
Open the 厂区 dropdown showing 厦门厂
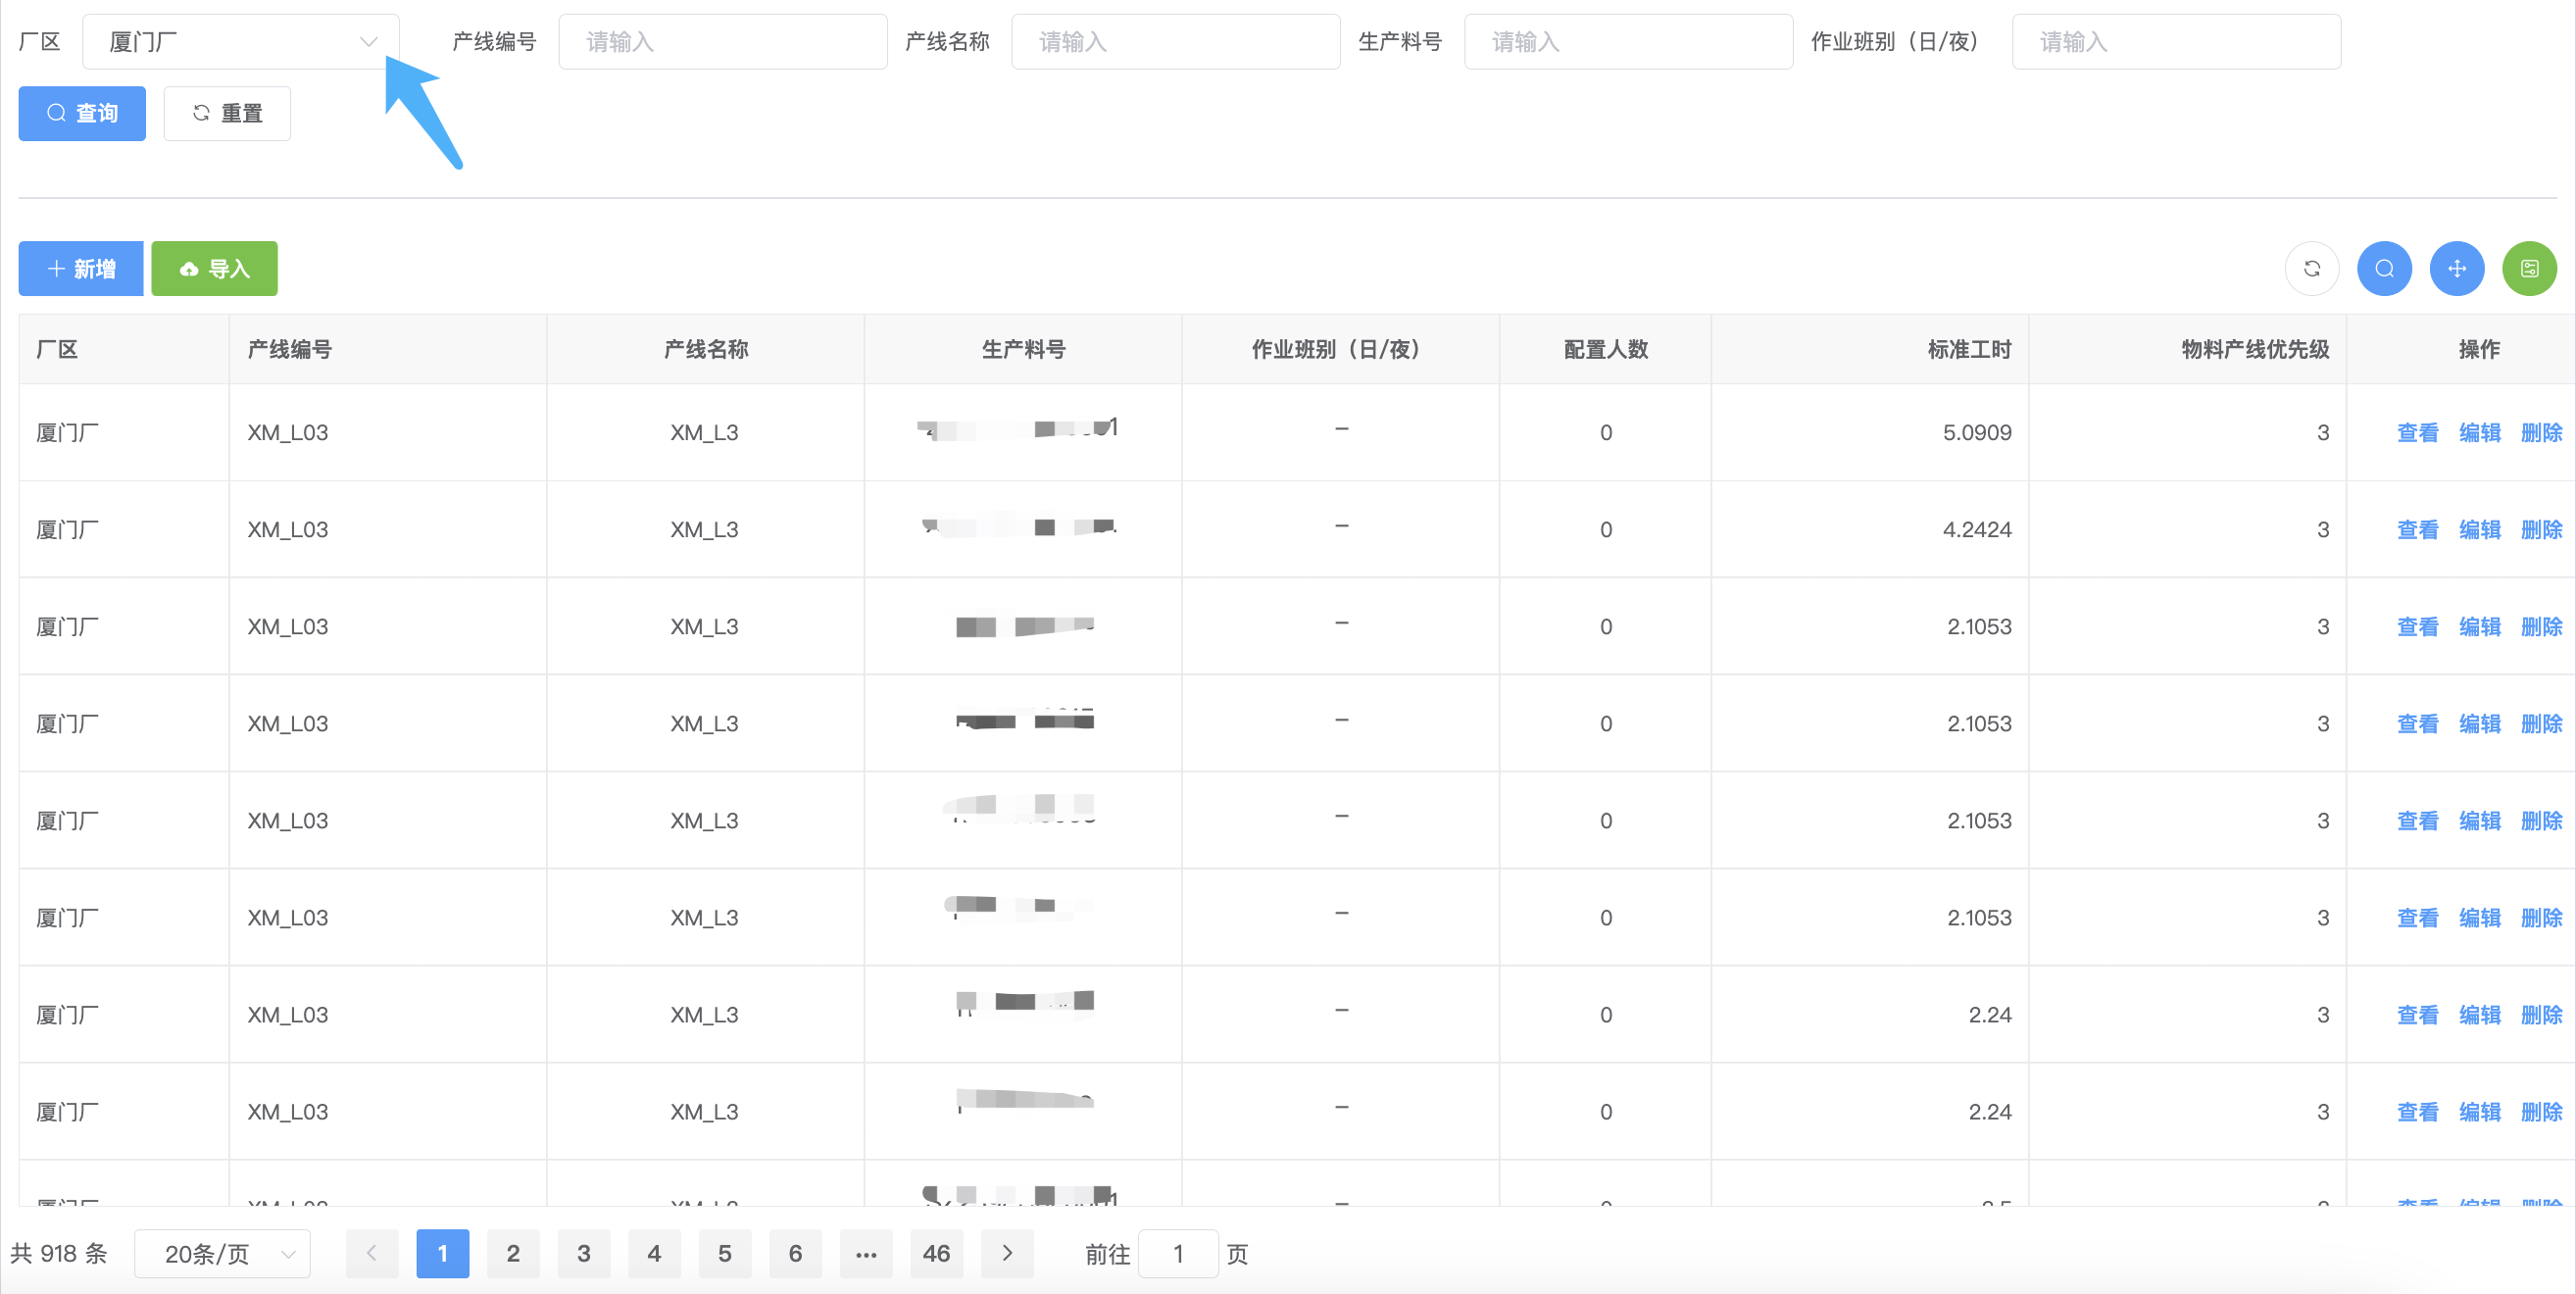[x=240, y=42]
